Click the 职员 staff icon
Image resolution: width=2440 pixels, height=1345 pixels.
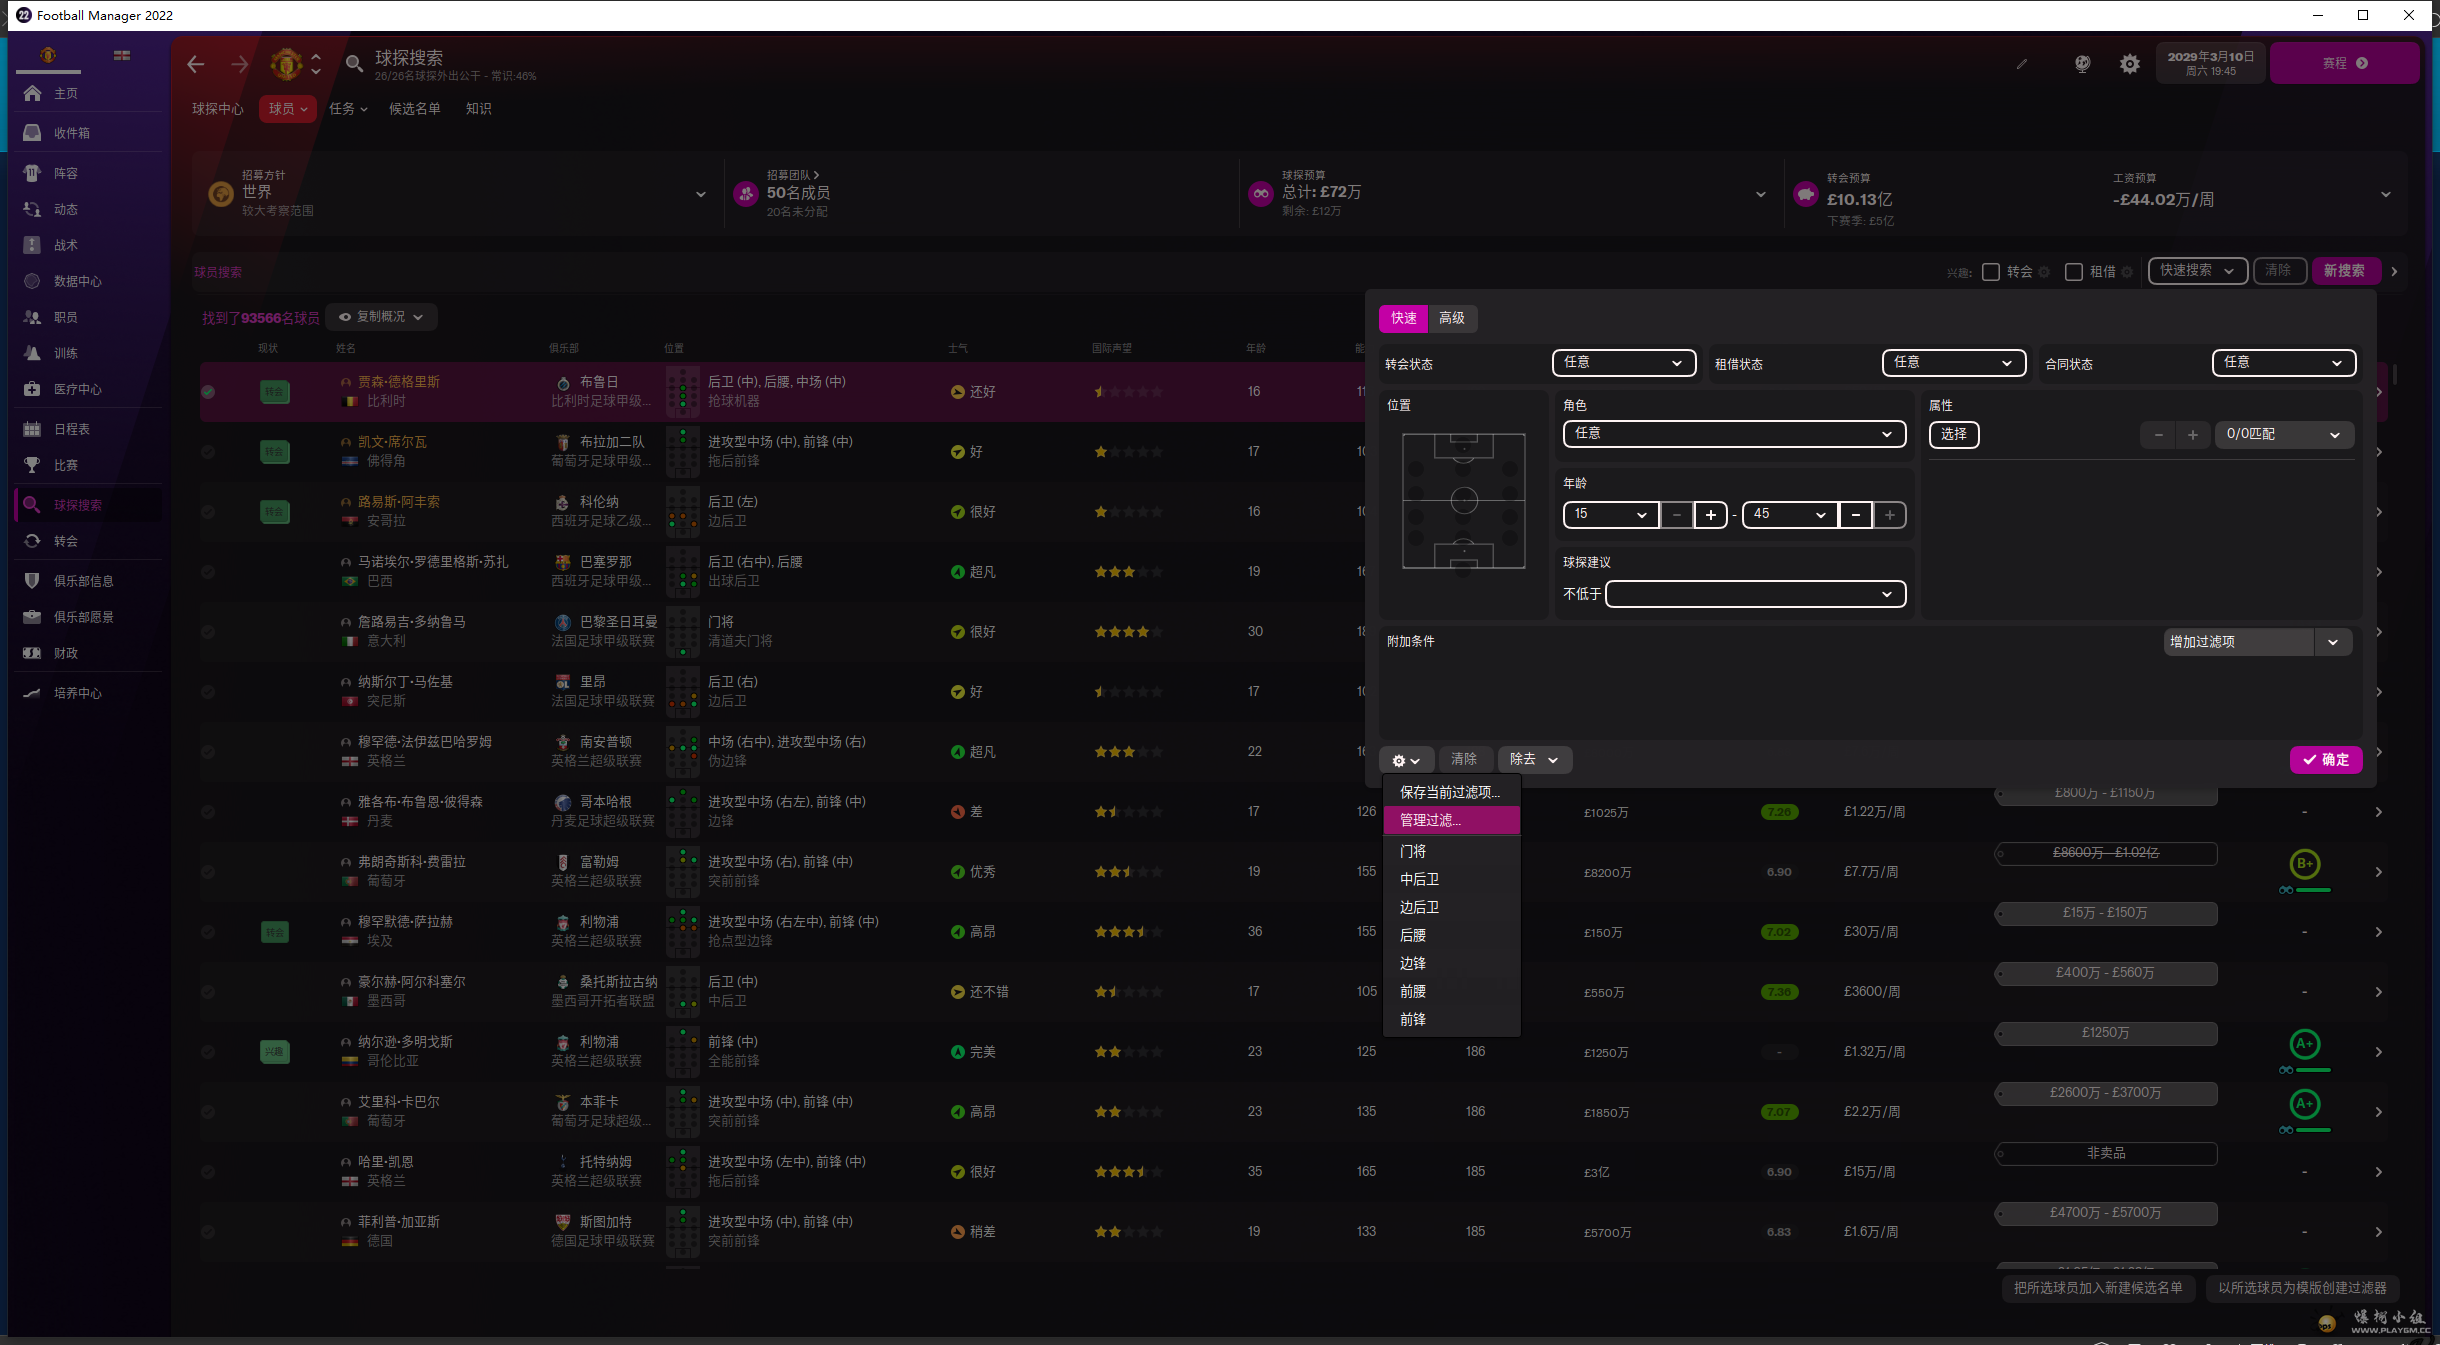coord(32,317)
